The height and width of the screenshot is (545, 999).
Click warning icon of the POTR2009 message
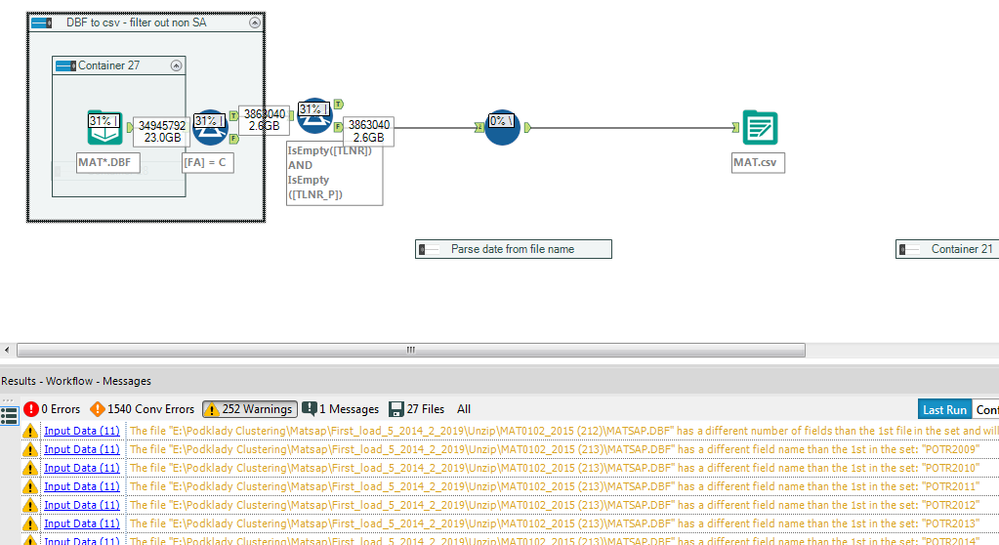point(30,450)
